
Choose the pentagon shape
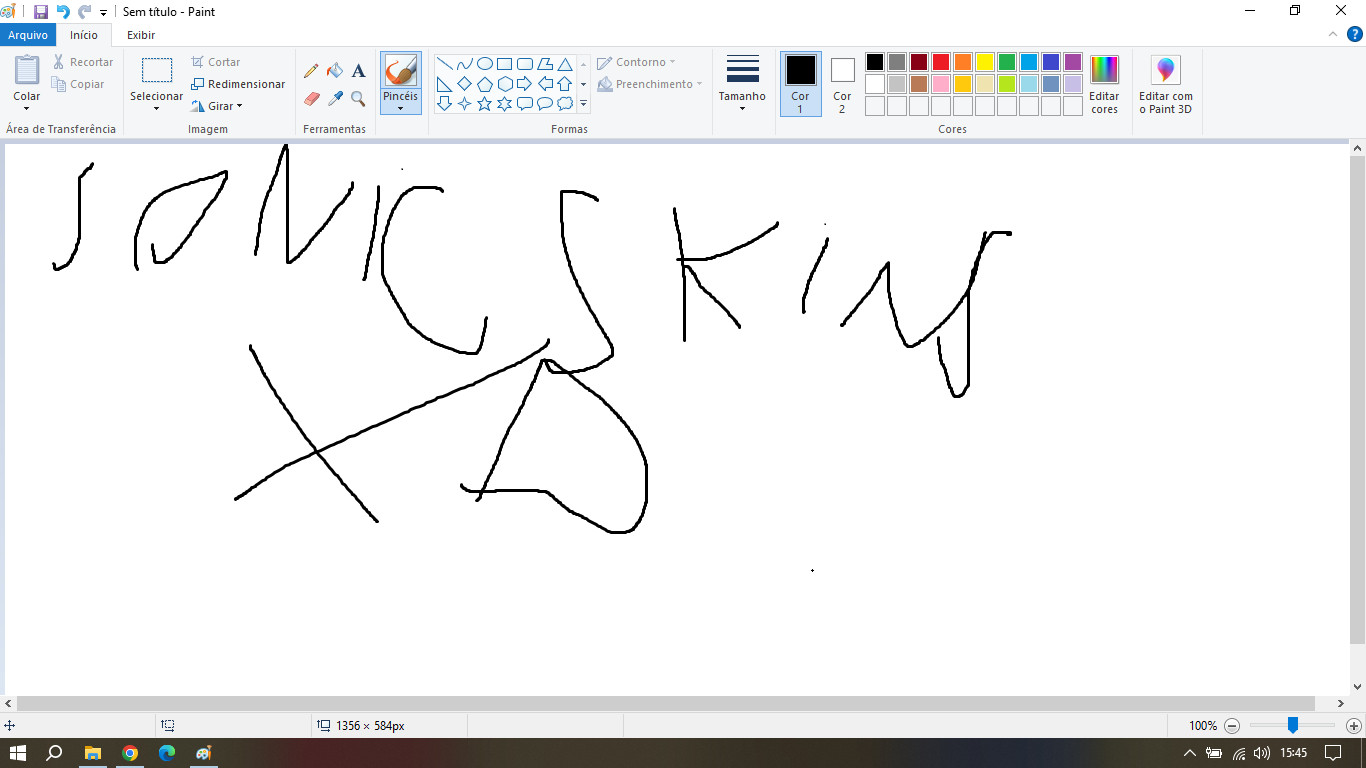[485, 84]
